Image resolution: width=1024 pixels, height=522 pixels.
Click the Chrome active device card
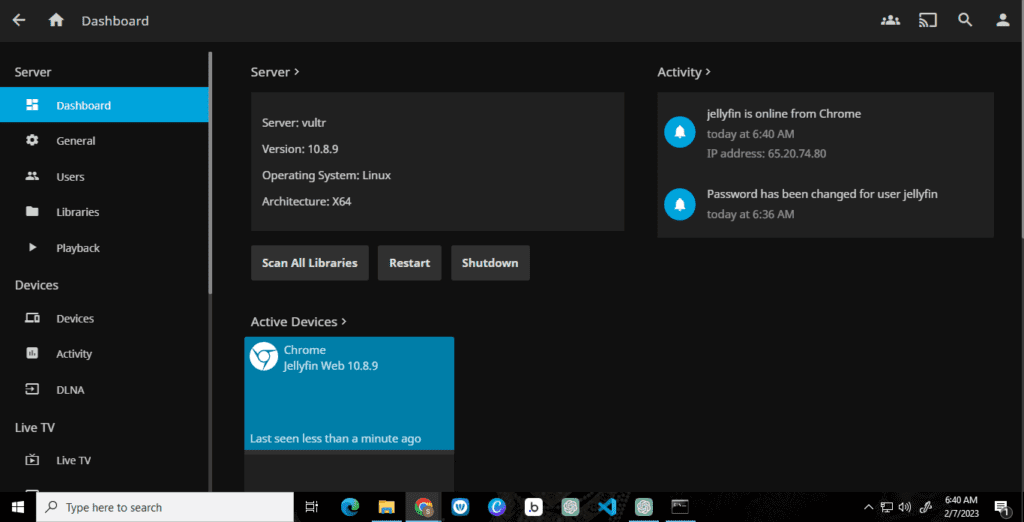click(x=349, y=393)
